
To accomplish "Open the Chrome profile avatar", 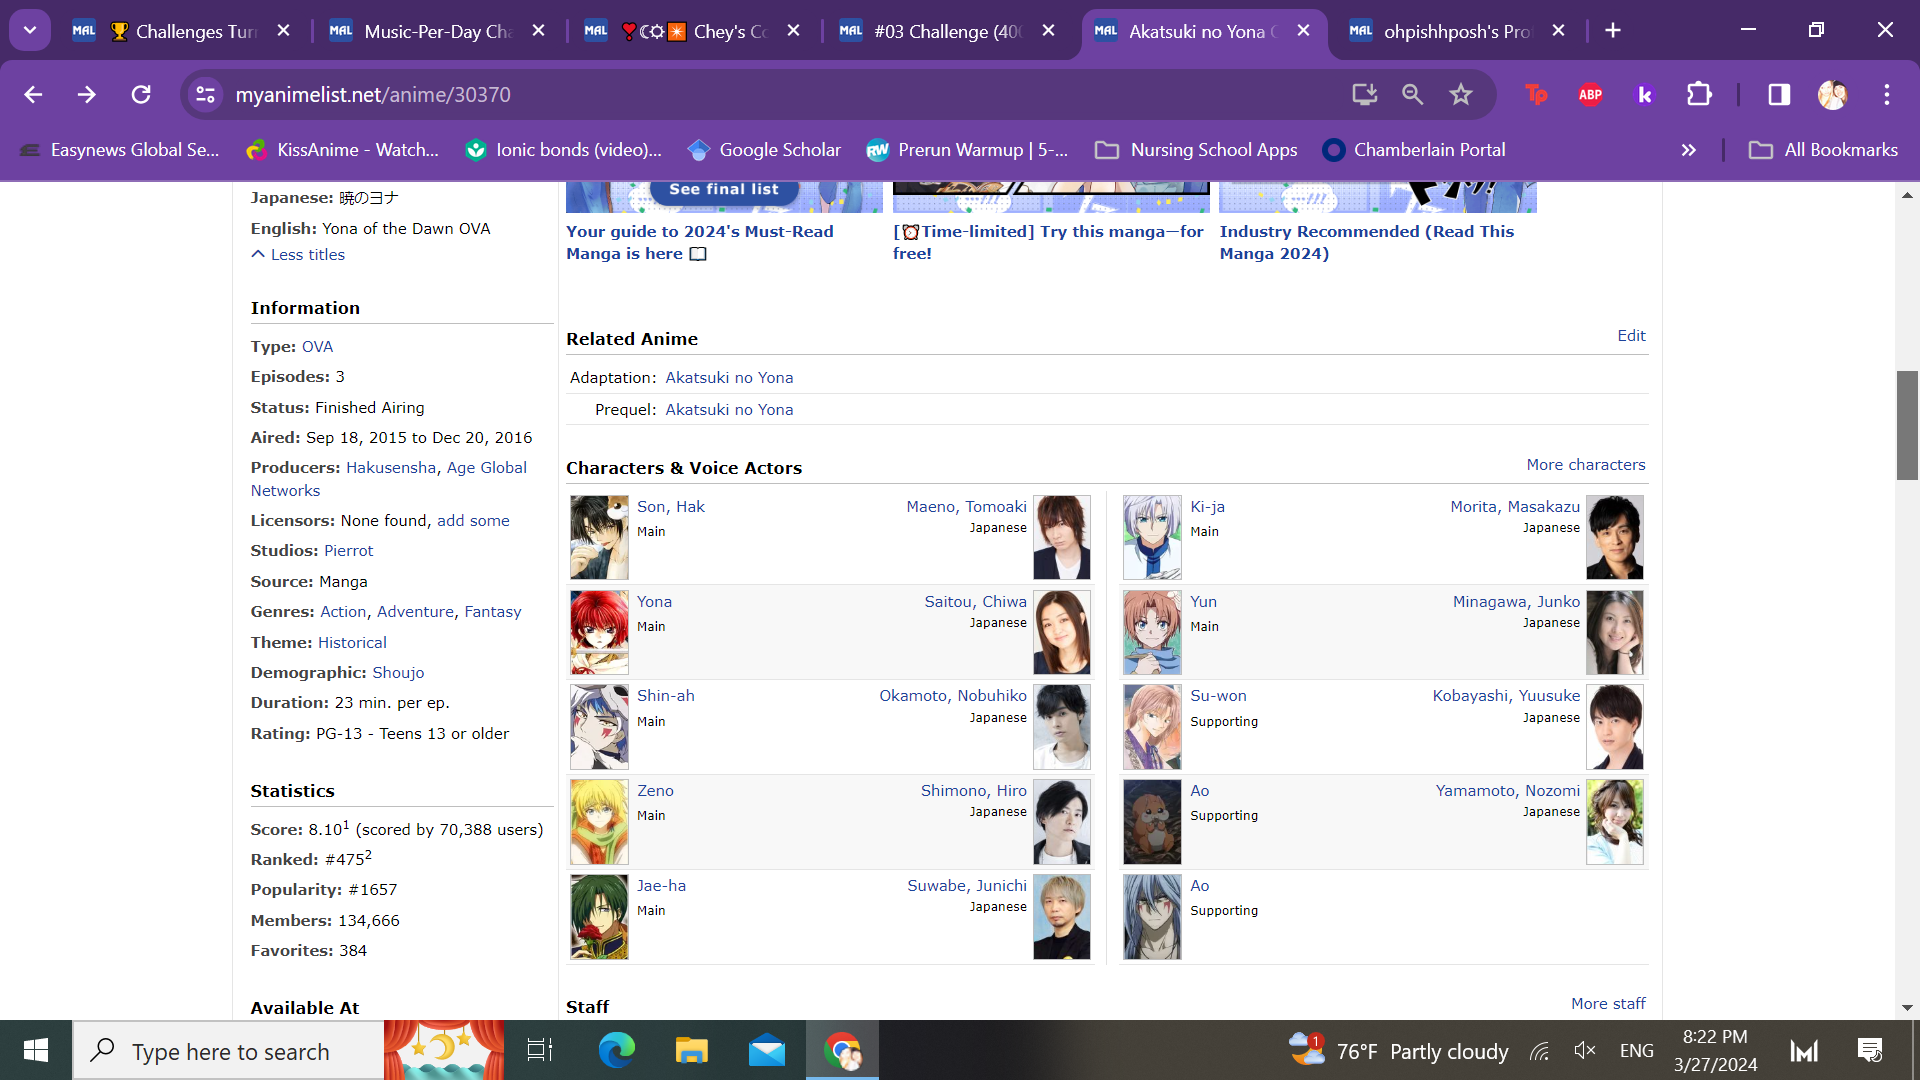I will coord(1832,94).
